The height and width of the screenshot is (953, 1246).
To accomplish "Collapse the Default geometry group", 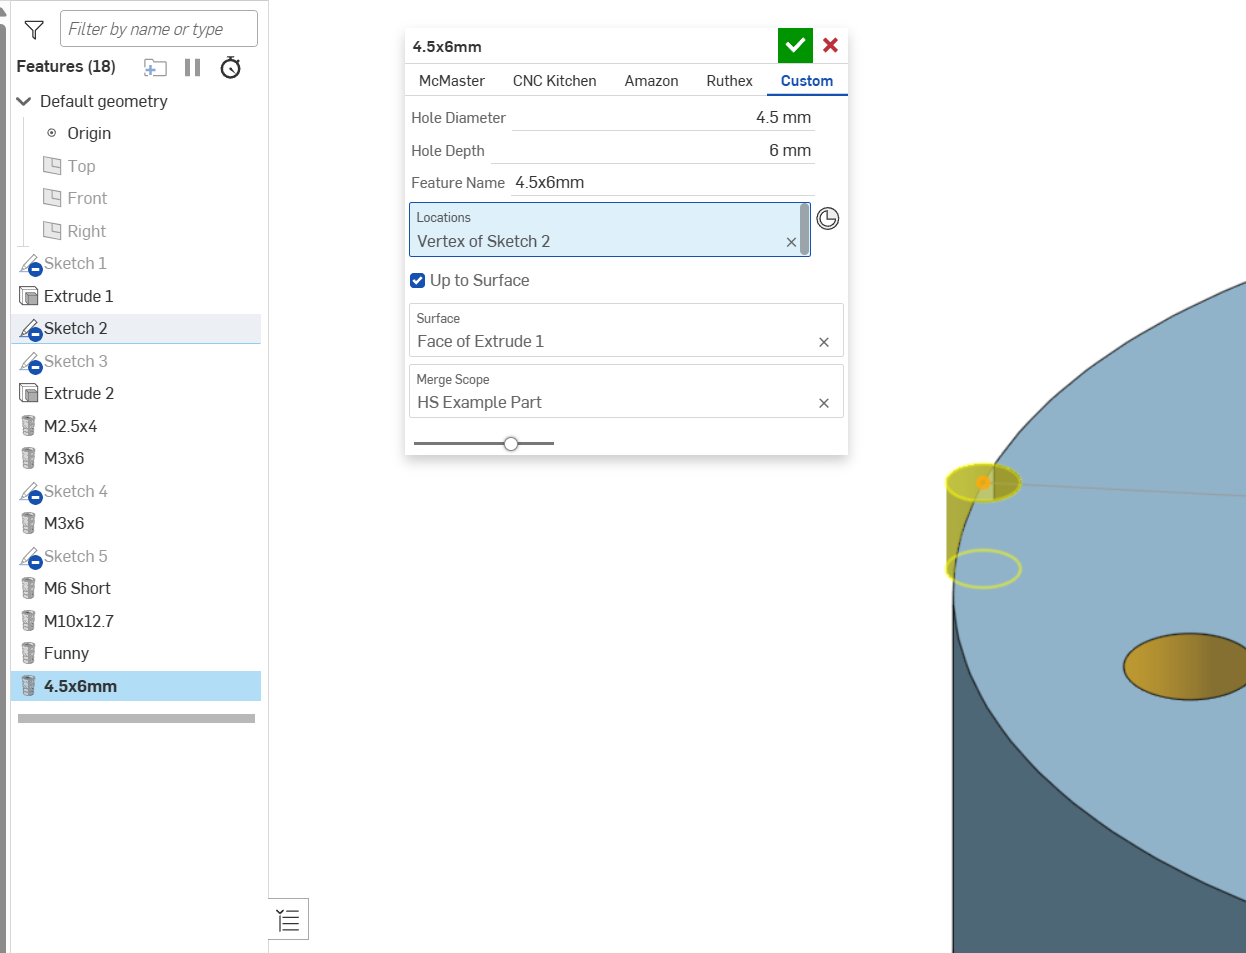I will (x=24, y=101).
